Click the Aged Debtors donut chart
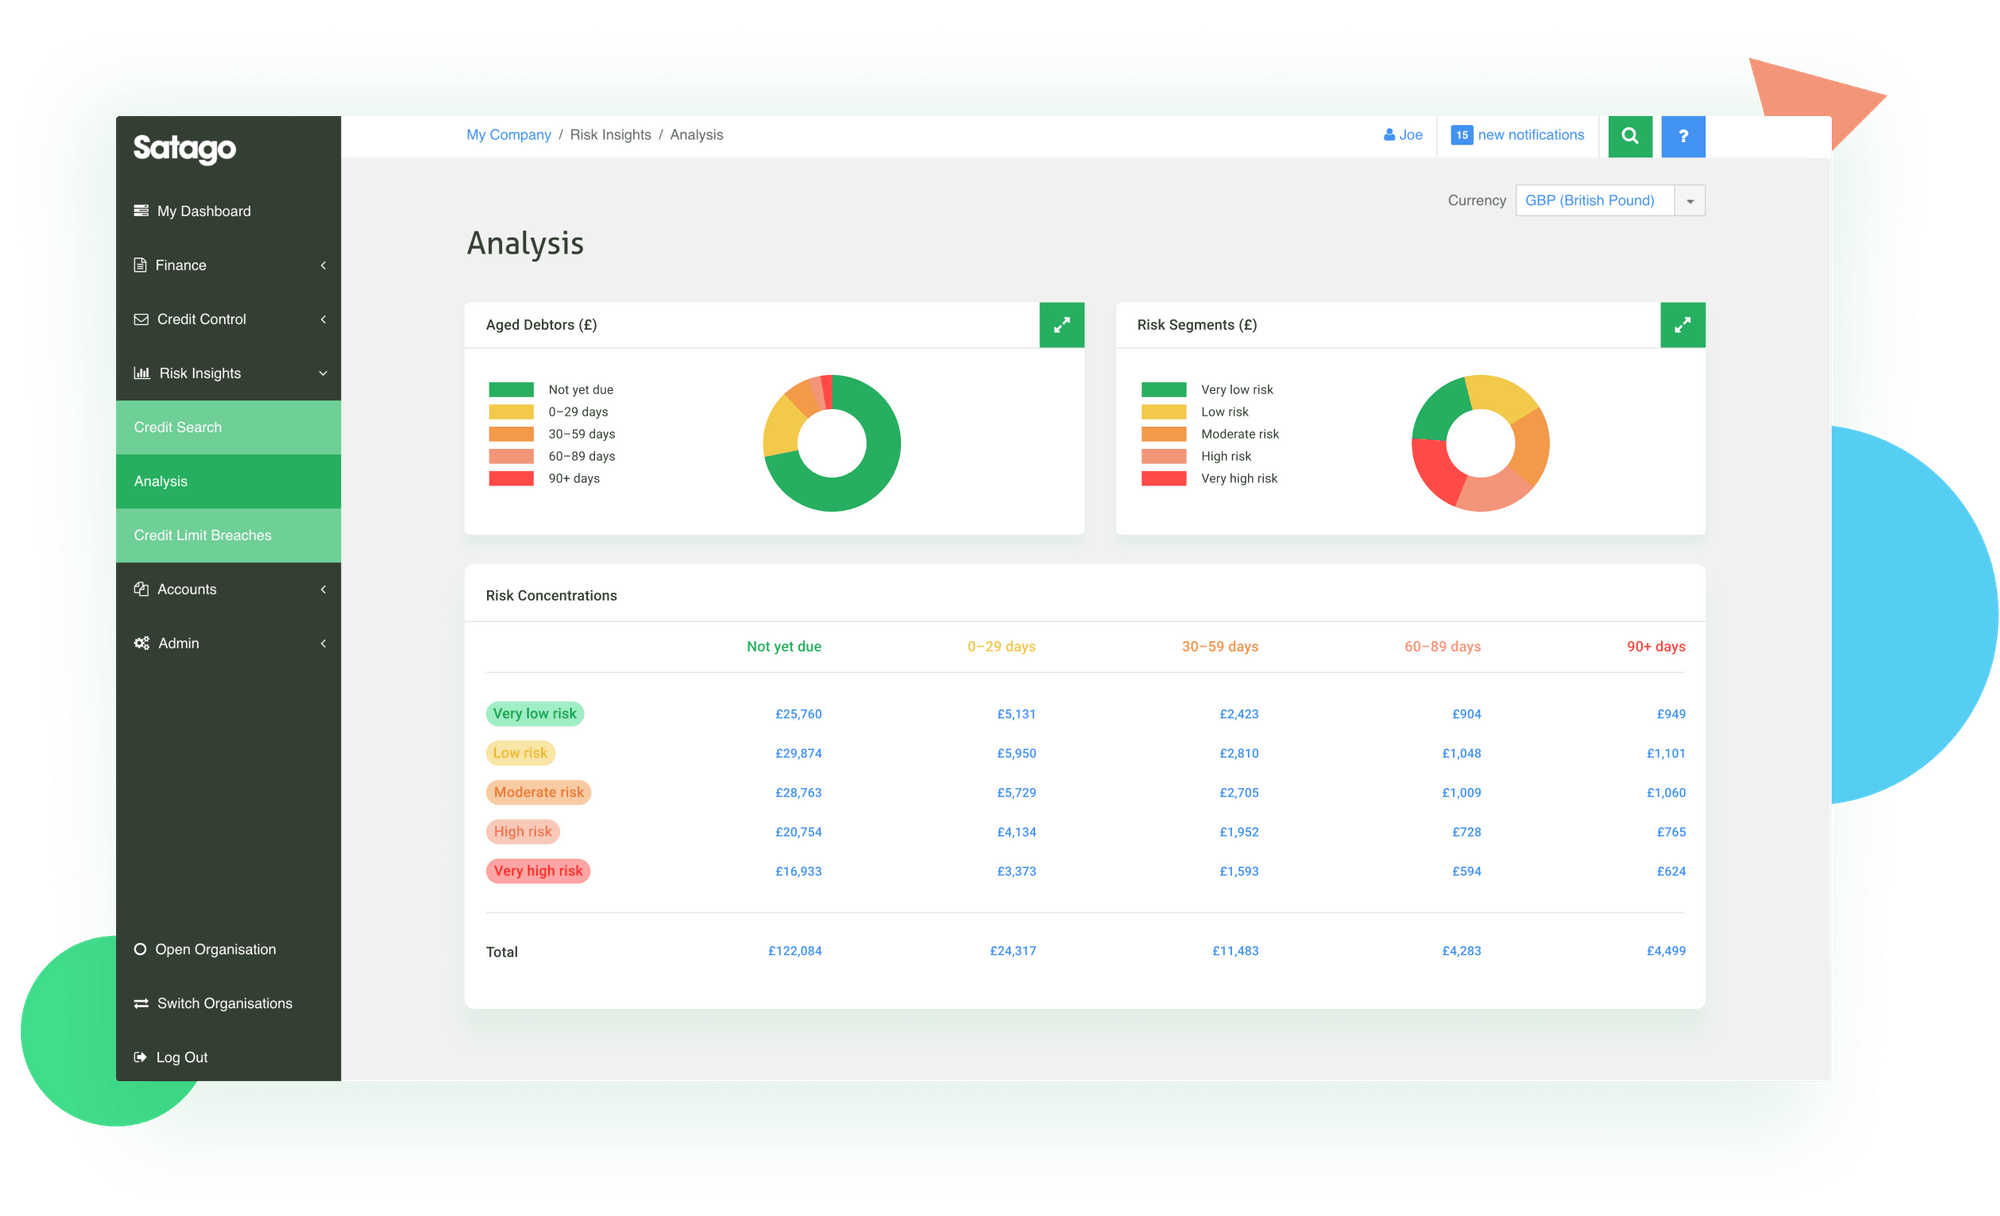 pyautogui.click(x=832, y=443)
